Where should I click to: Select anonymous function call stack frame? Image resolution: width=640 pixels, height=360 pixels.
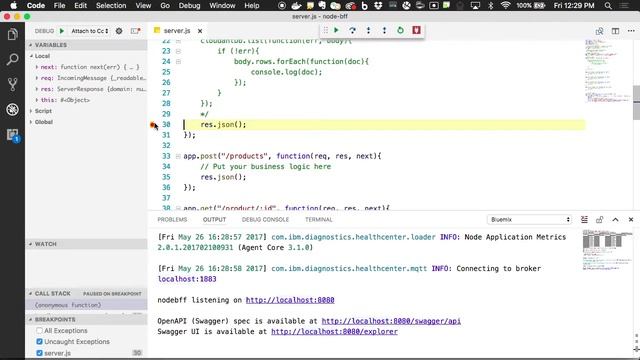(87, 305)
